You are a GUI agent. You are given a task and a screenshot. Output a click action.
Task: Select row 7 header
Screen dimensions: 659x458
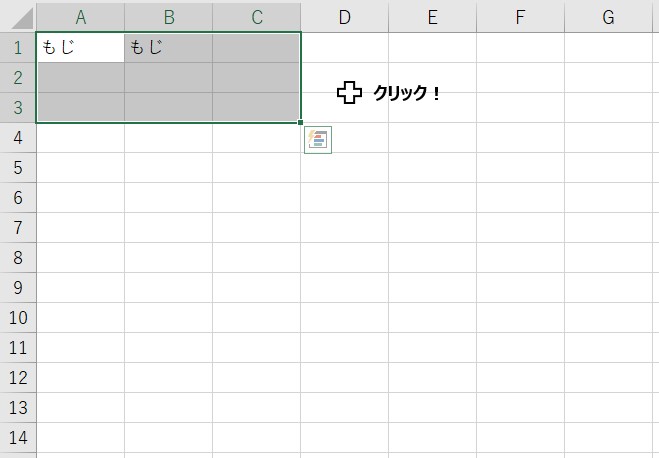pyautogui.click(x=17, y=227)
